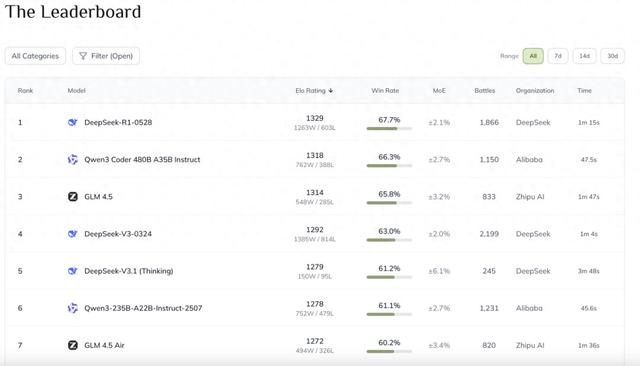Click Qwen3 Coder 480B model icon

(x=73, y=160)
